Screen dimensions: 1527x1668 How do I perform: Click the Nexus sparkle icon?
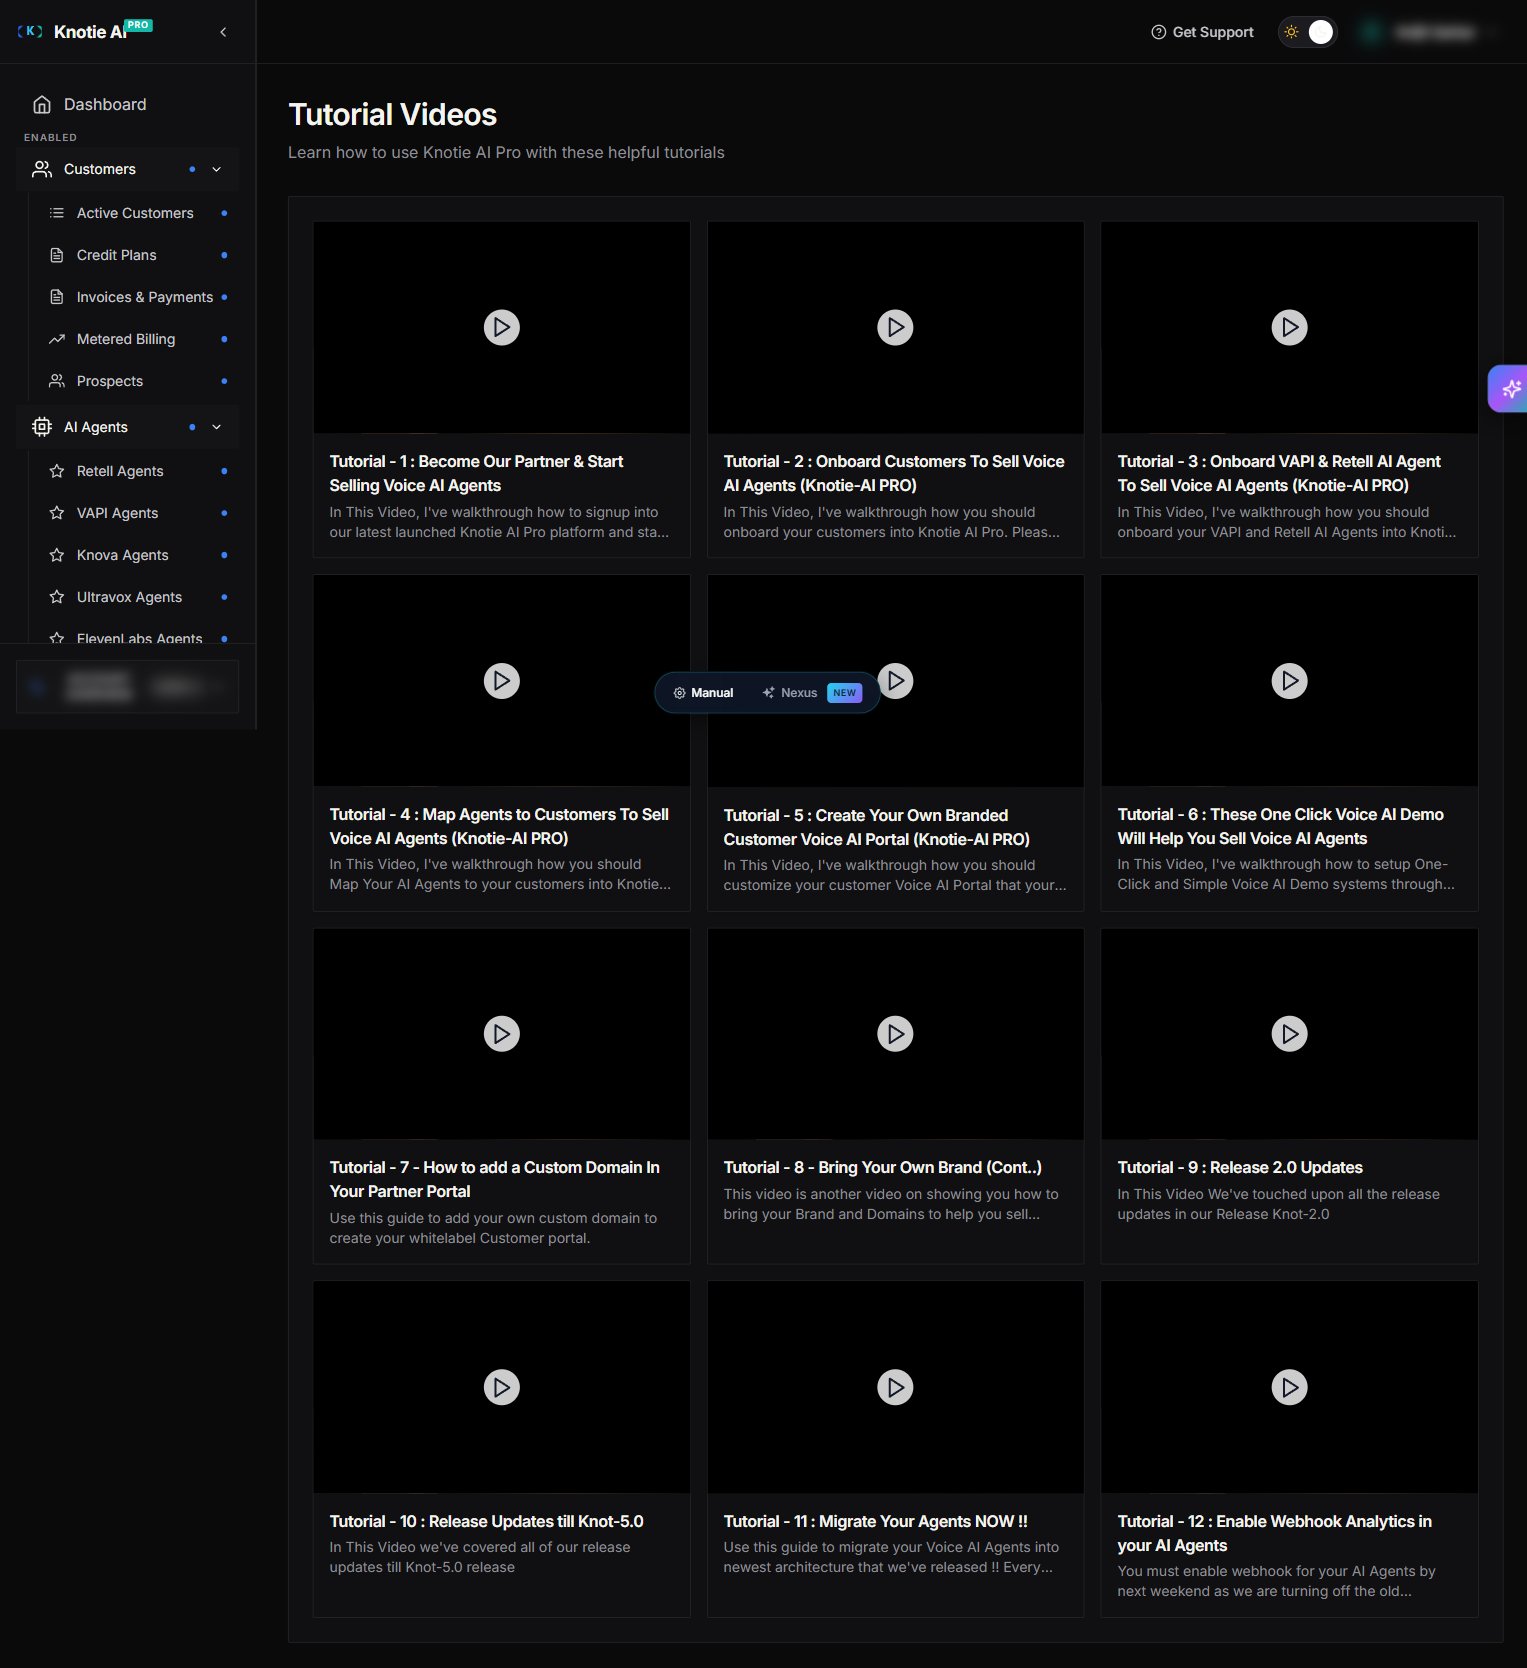click(769, 693)
